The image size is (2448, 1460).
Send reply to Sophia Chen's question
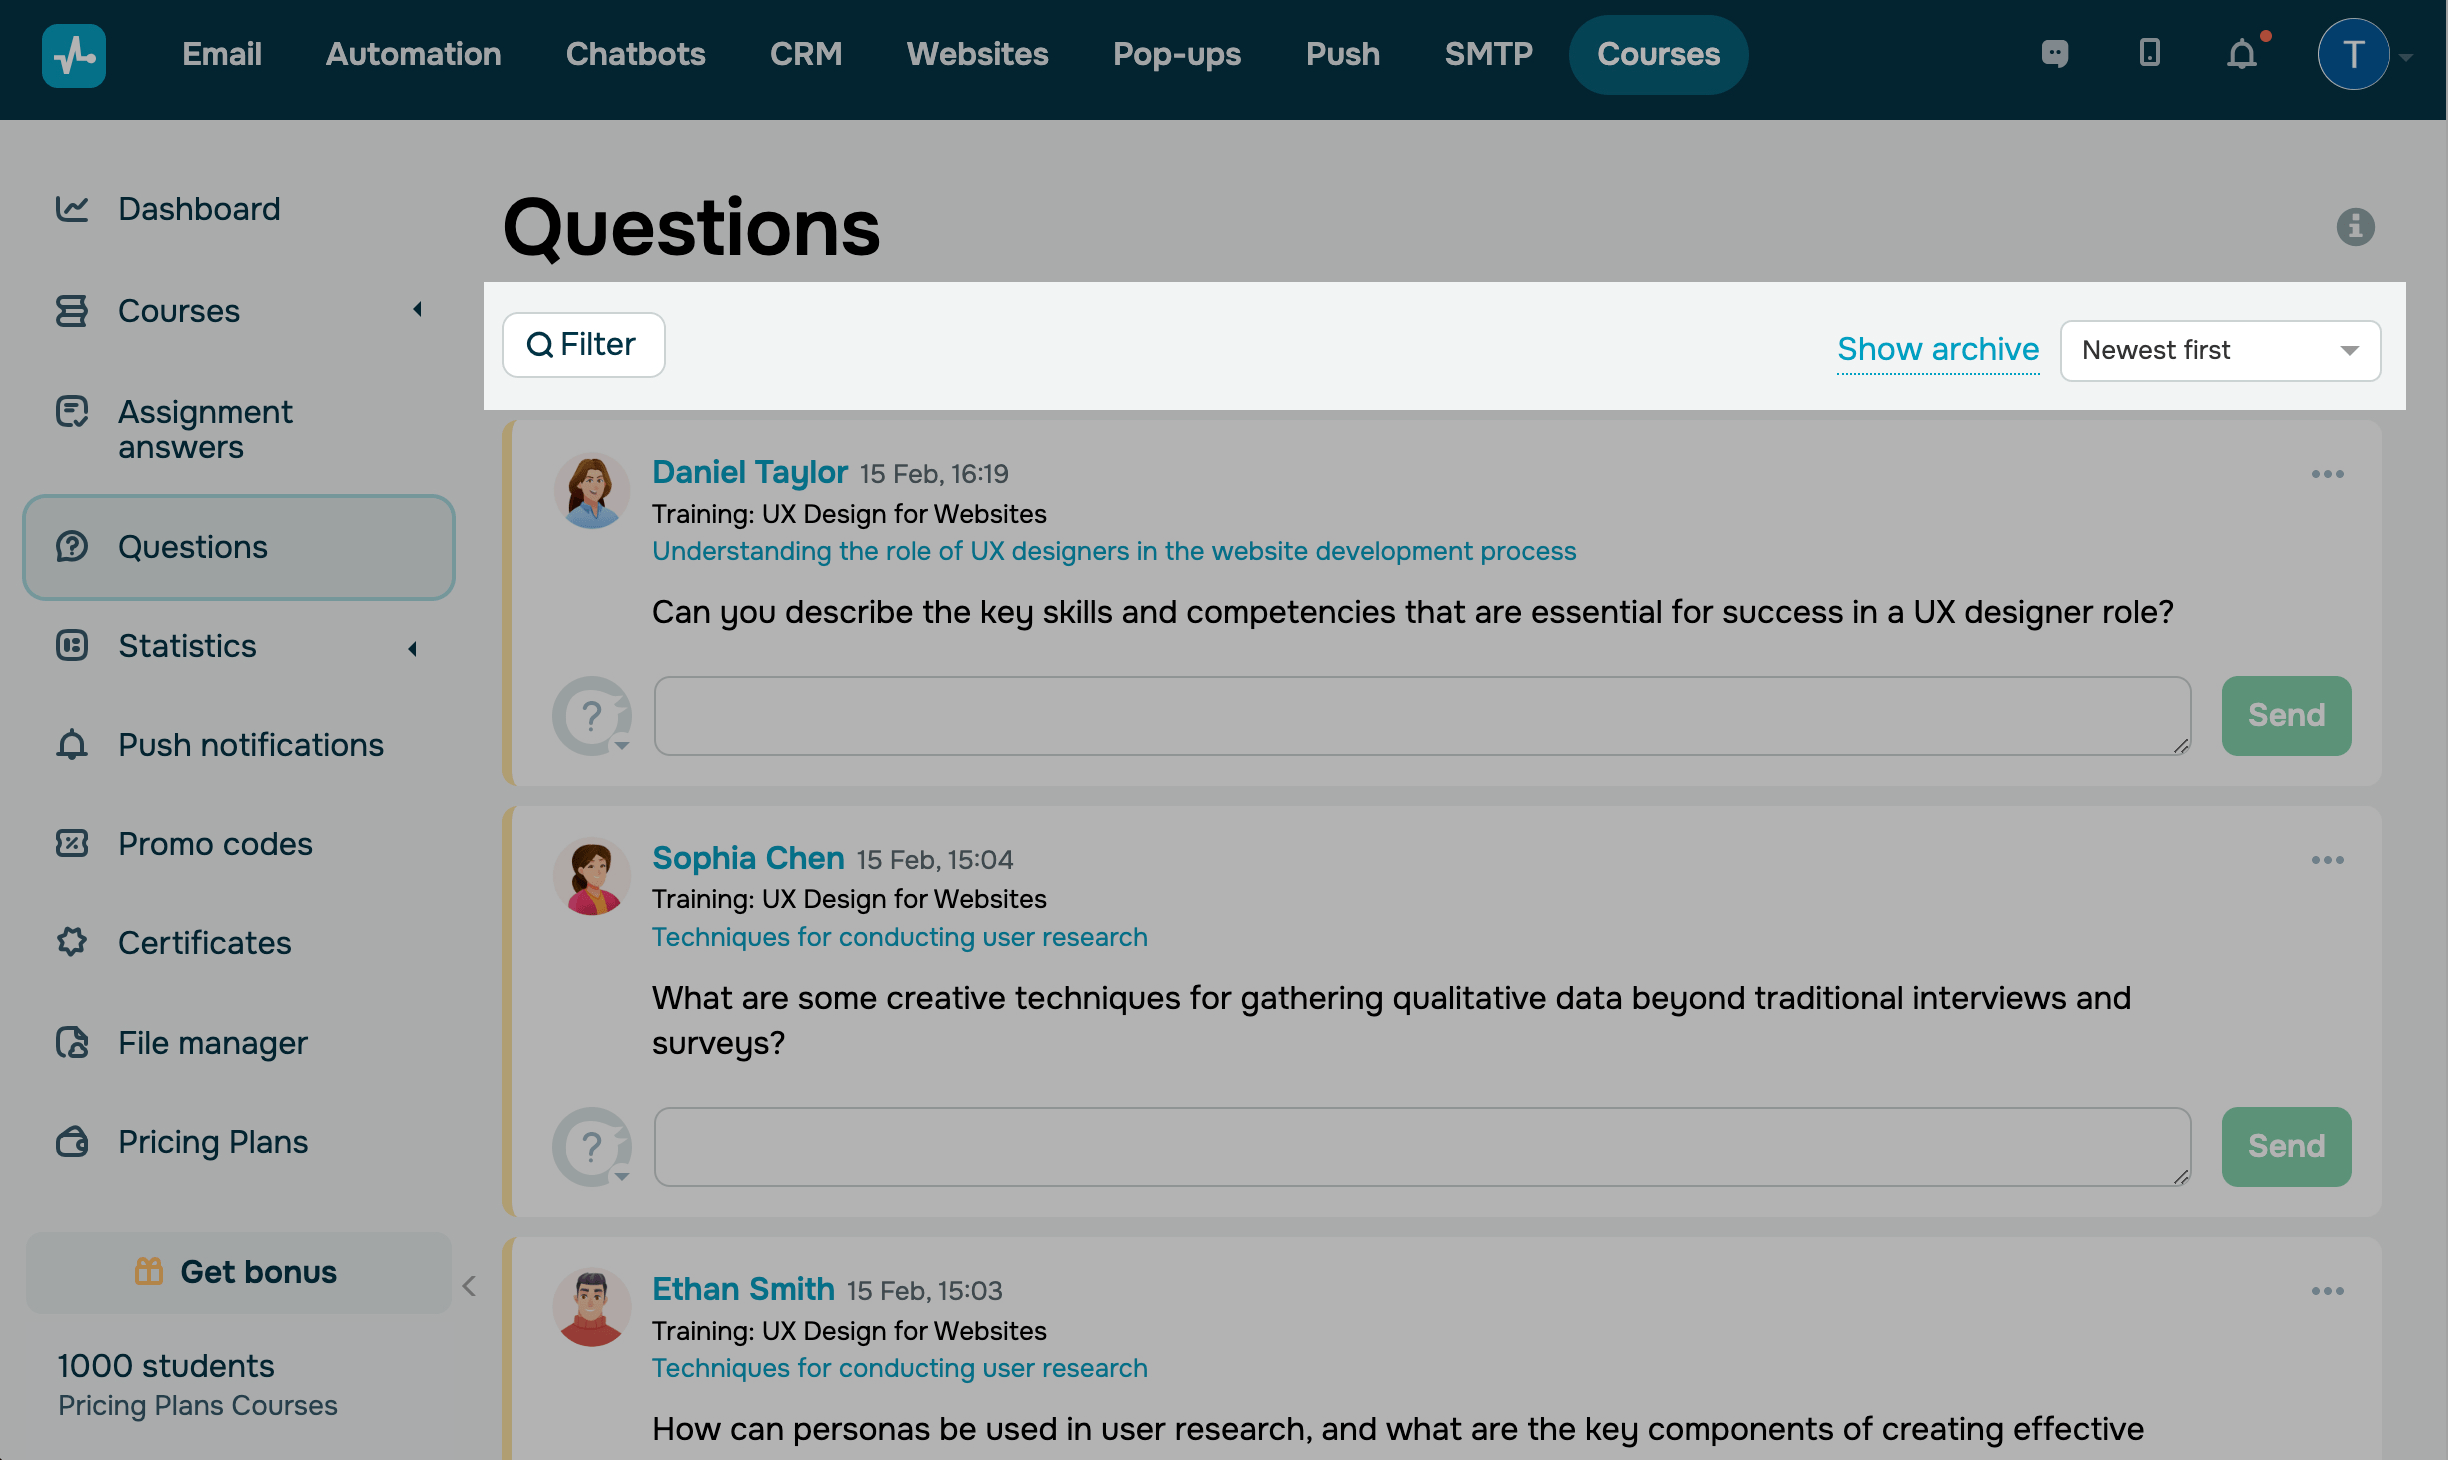2285,1146
